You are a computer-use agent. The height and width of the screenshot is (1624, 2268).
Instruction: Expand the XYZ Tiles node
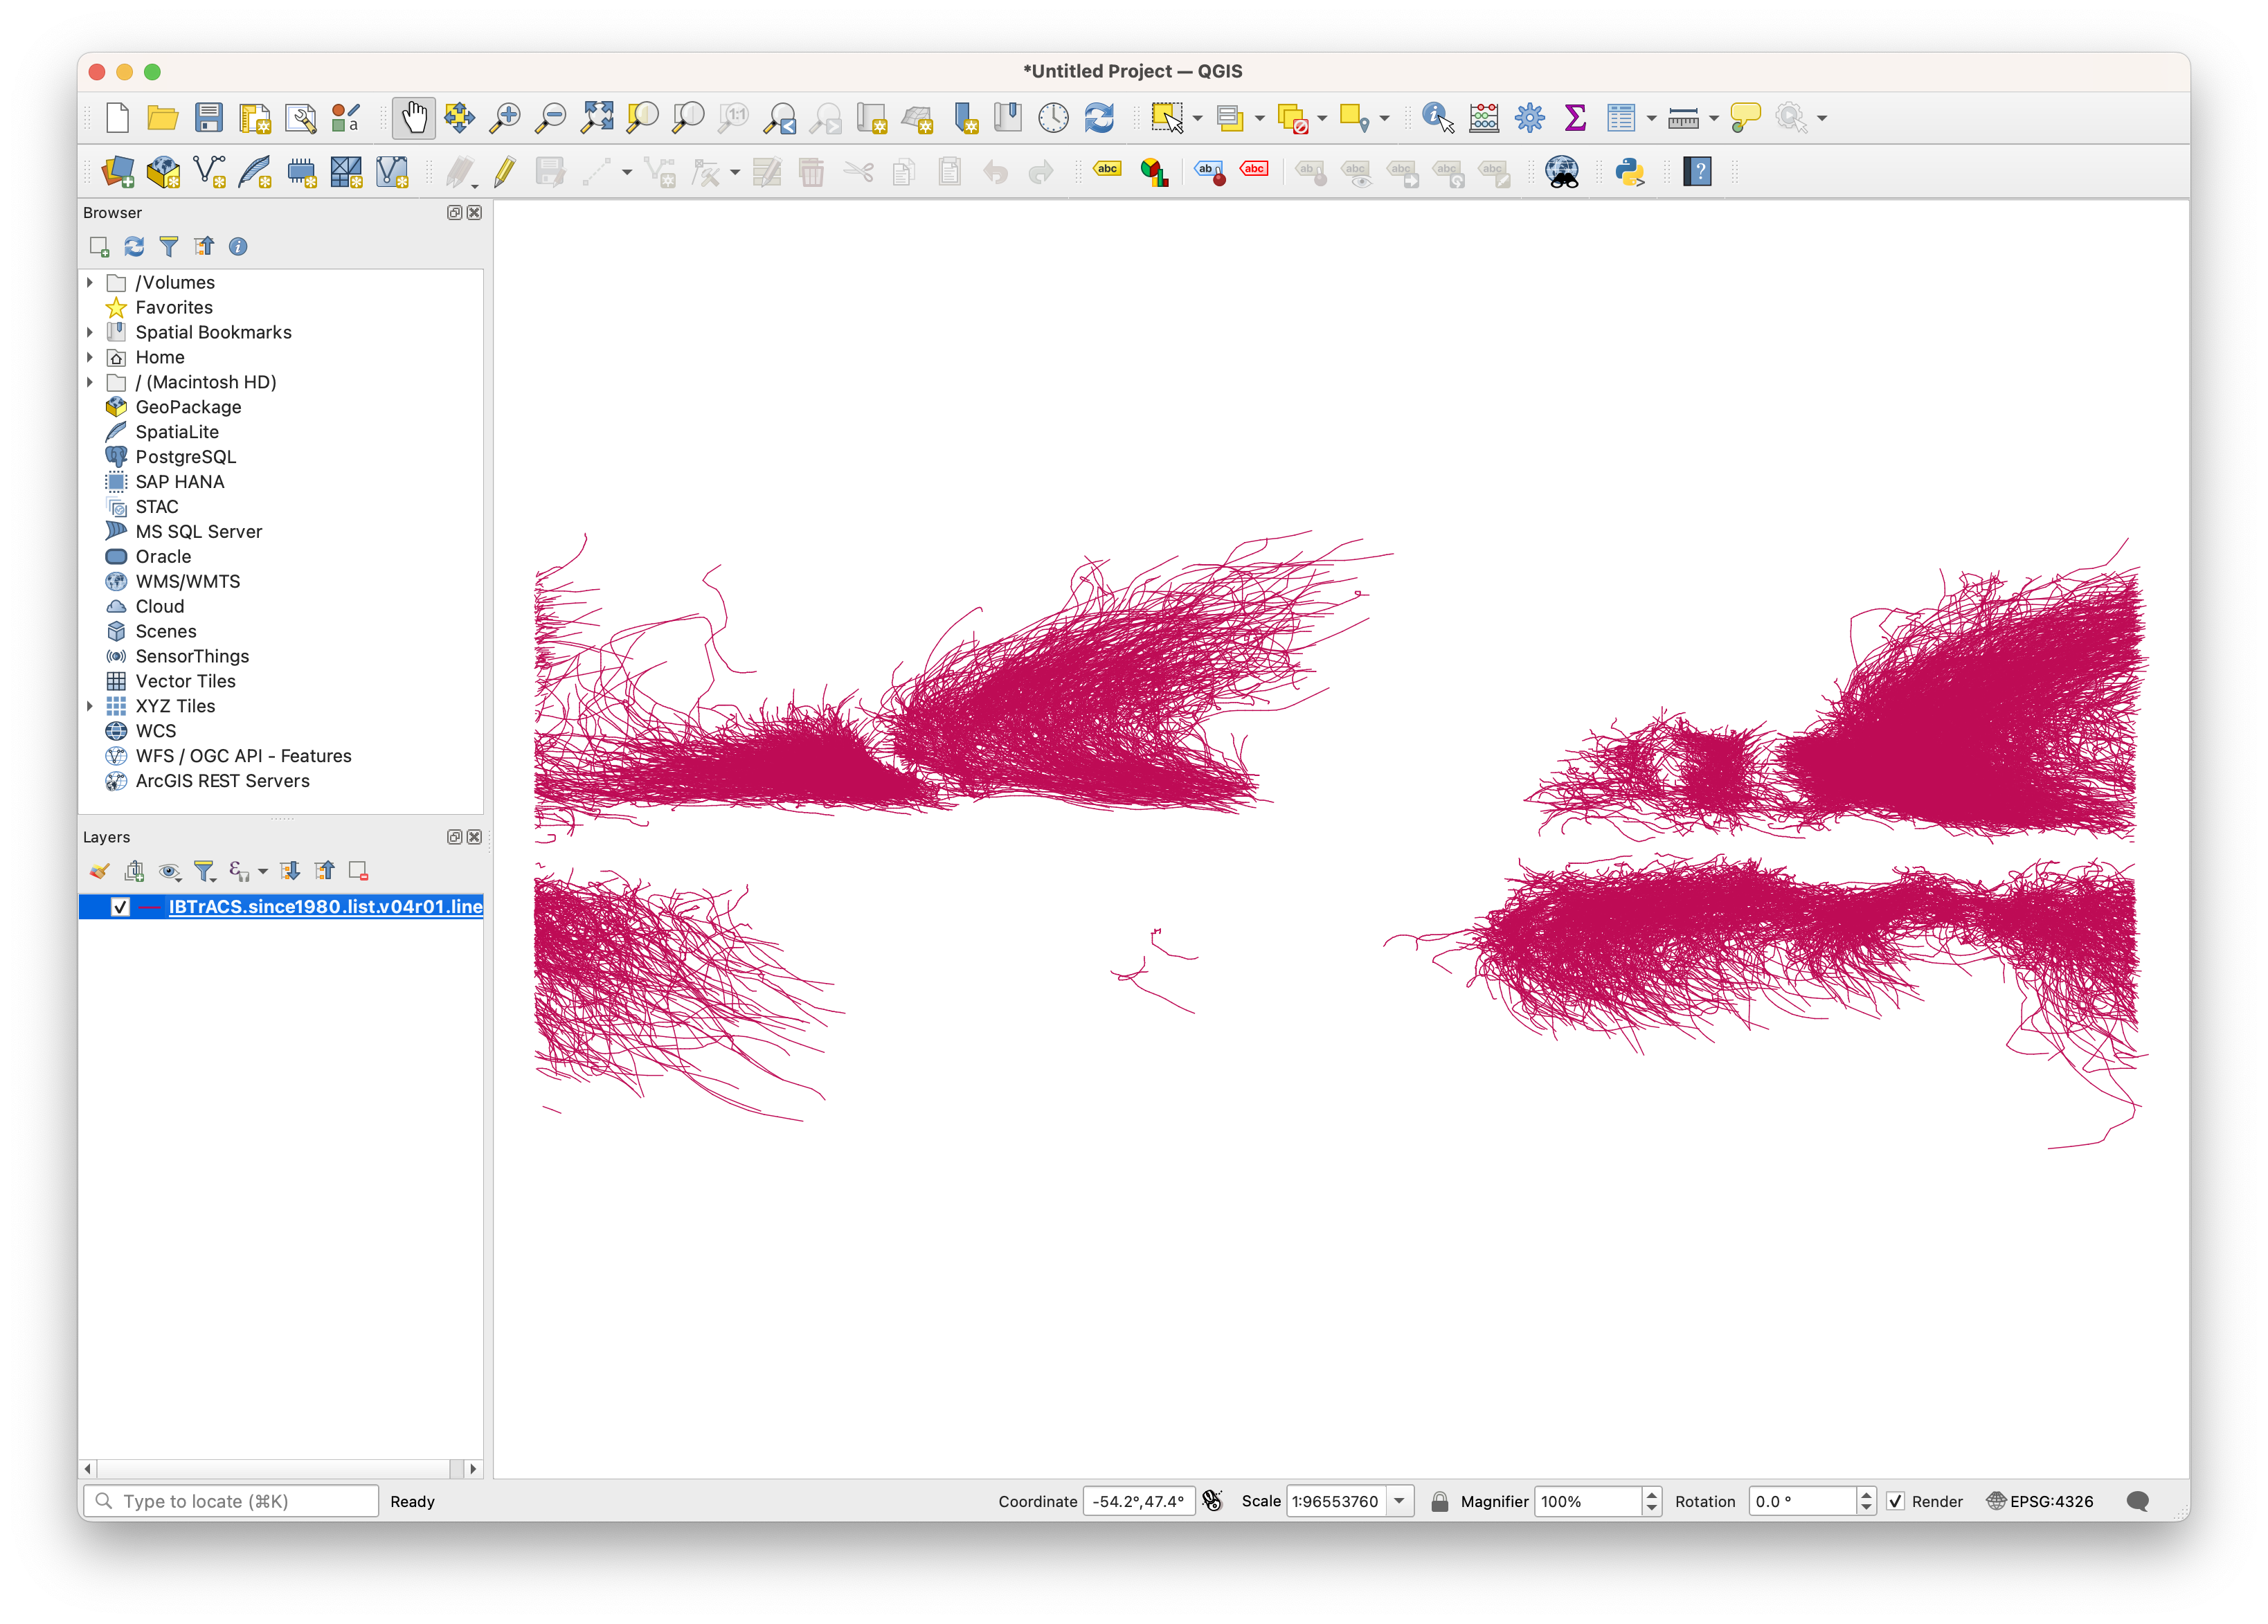tap(90, 706)
